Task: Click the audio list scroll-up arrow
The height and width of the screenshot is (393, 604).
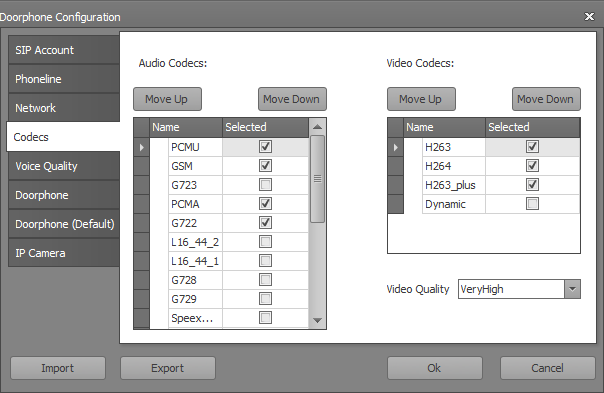Action: coord(317,127)
